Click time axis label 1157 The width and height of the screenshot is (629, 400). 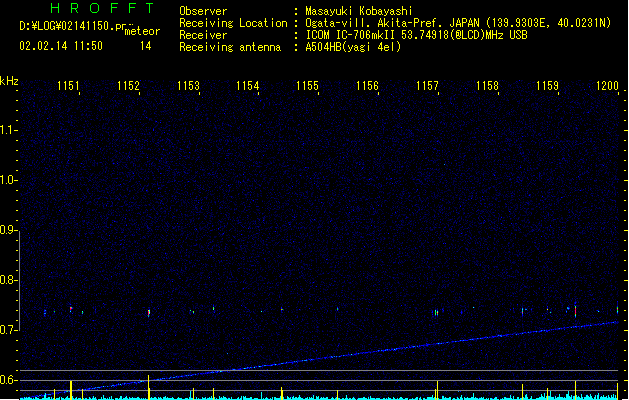click(428, 85)
